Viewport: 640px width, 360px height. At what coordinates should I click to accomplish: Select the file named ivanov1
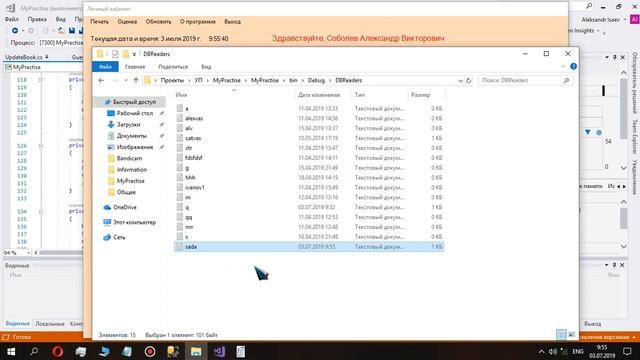click(195, 187)
